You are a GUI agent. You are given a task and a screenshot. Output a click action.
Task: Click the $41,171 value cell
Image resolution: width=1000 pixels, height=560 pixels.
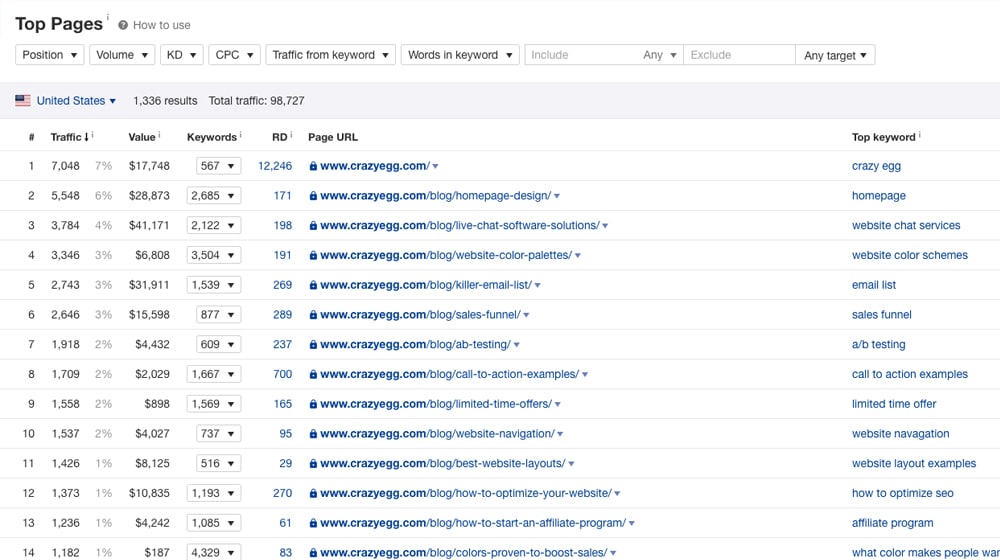tap(149, 225)
